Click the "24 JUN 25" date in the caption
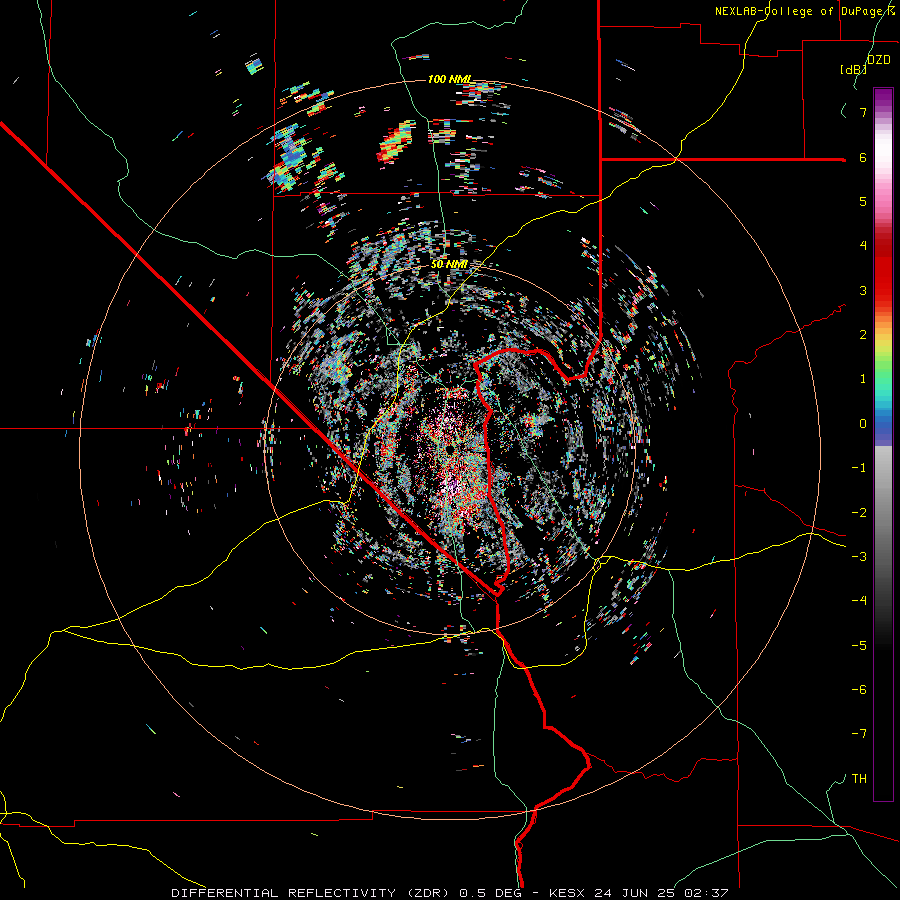This screenshot has height=900, width=900. pyautogui.click(x=635, y=893)
